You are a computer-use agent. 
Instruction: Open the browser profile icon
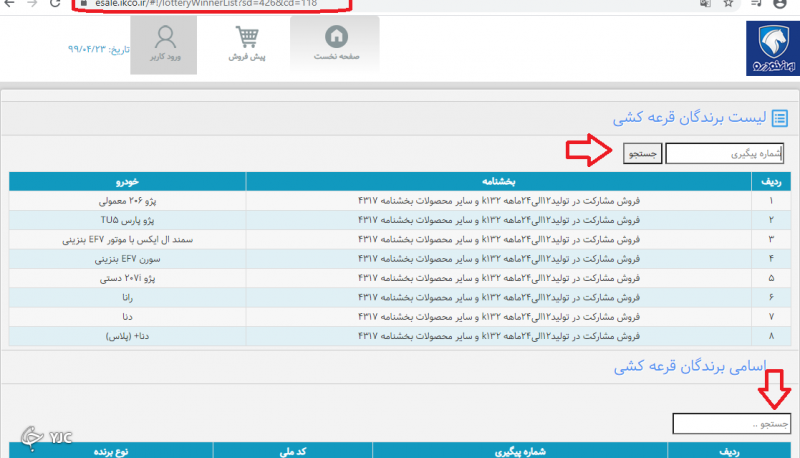click(x=780, y=4)
